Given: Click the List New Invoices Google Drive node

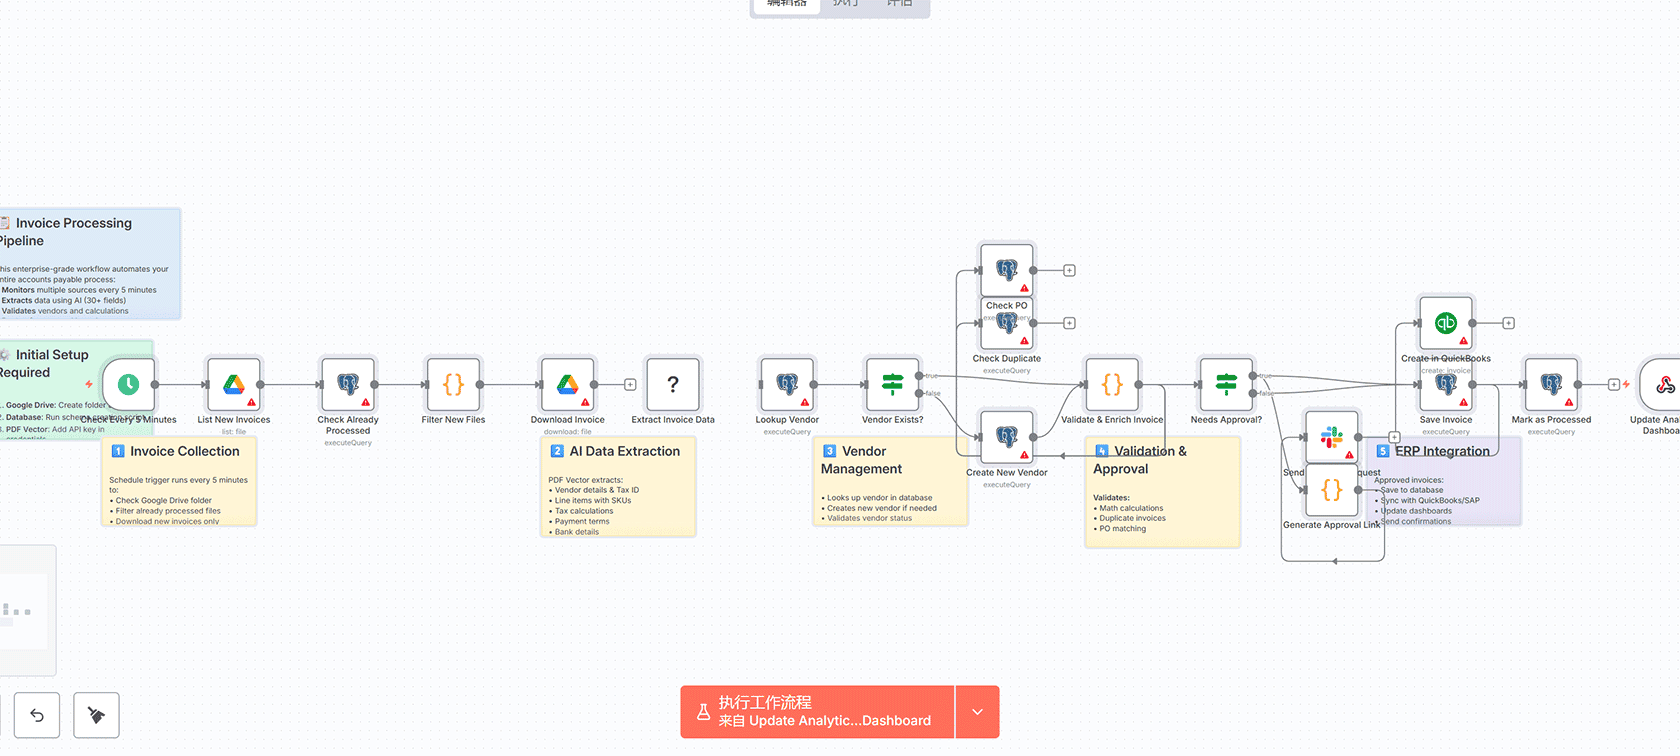Looking at the screenshot, I should (233, 384).
